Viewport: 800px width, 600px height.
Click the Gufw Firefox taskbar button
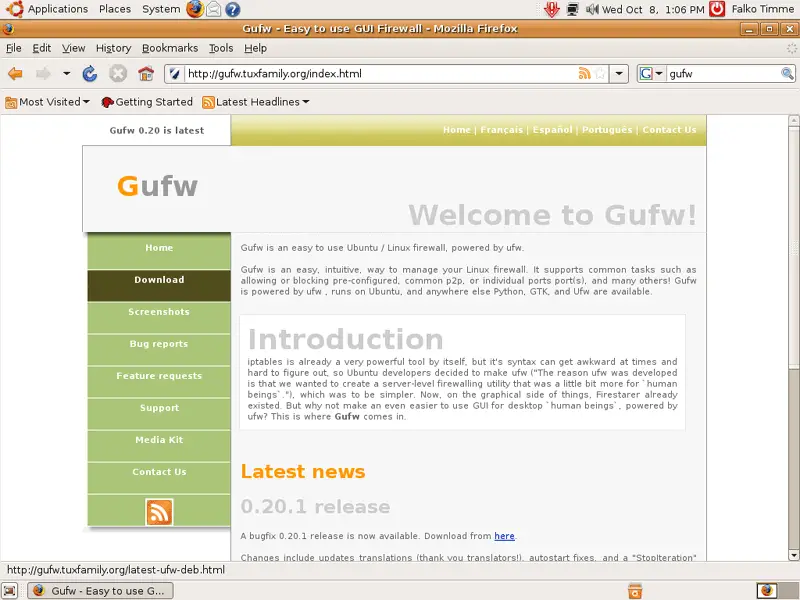click(x=100, y=591)
